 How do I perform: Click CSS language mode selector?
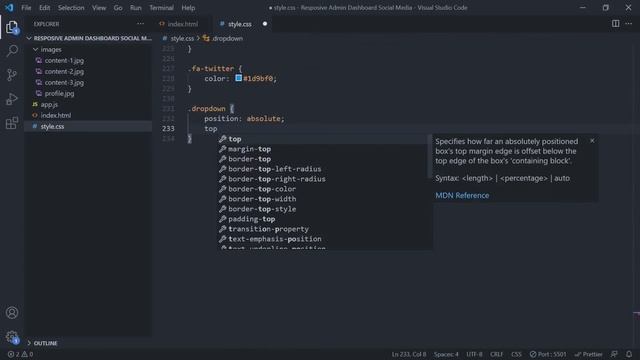tap(516, 354)
